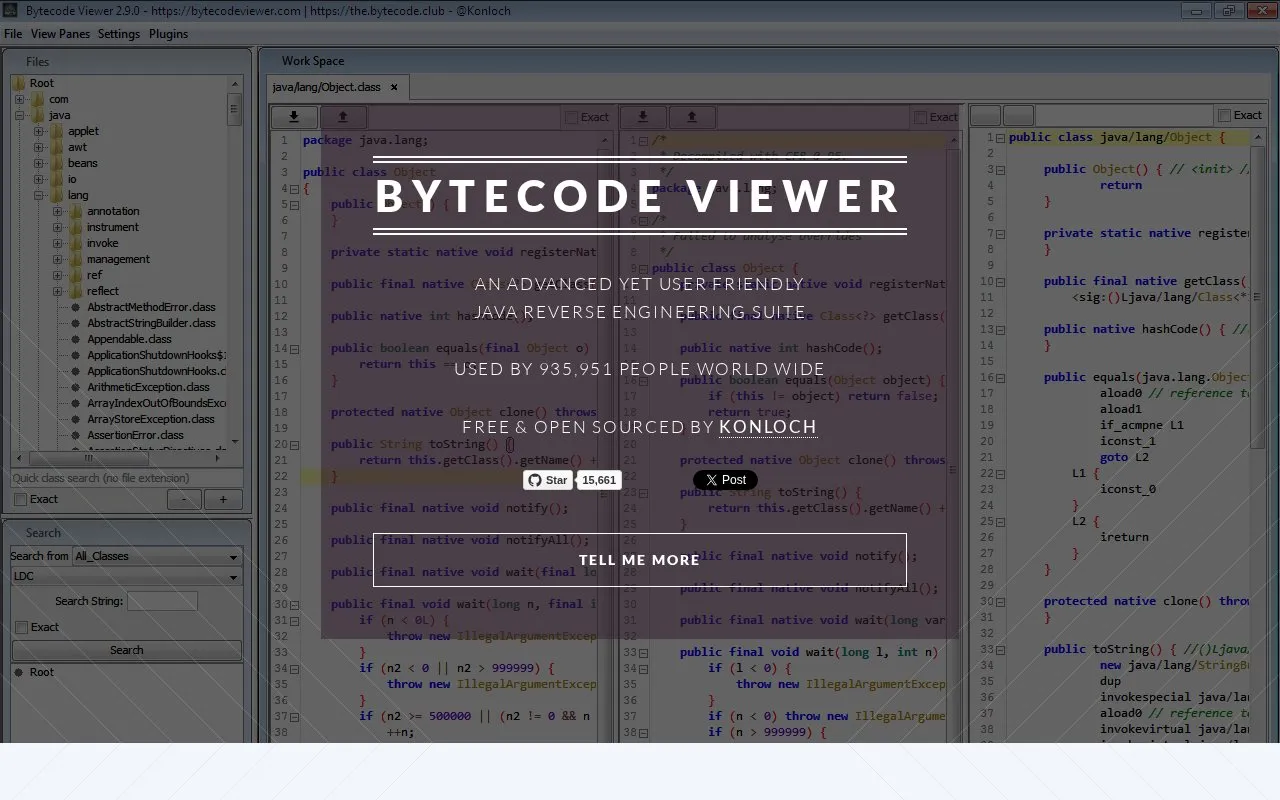Toggle the Exact checkbox below Search String
1280x800 pixels.
click(21, 627)
